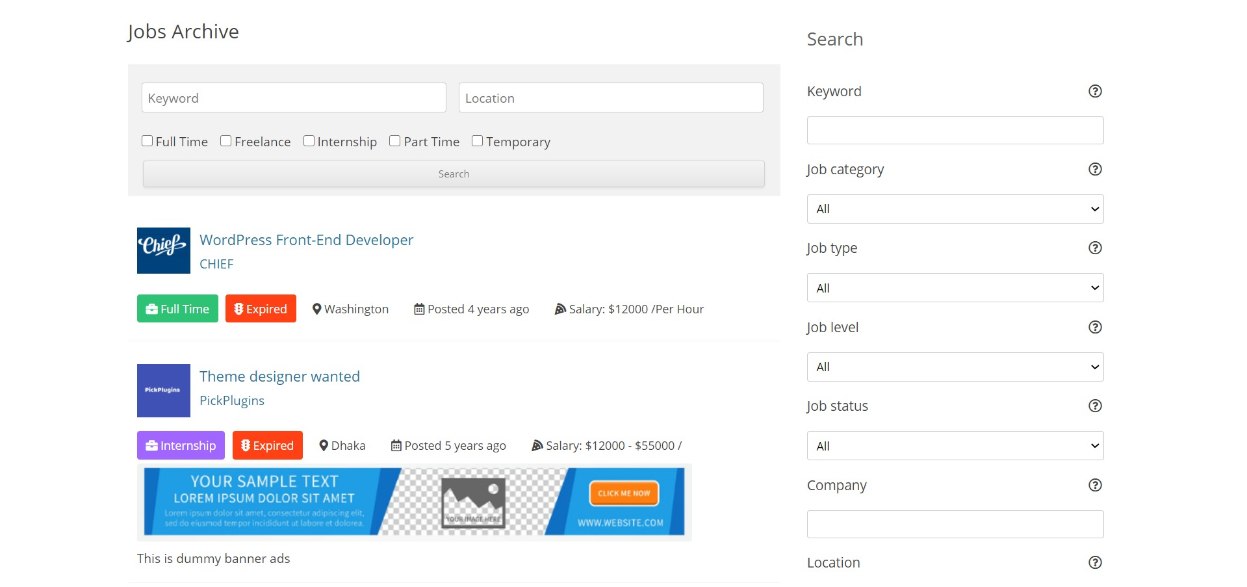
Task: Click the Search button in the archive form
Action: pos(454,174)
